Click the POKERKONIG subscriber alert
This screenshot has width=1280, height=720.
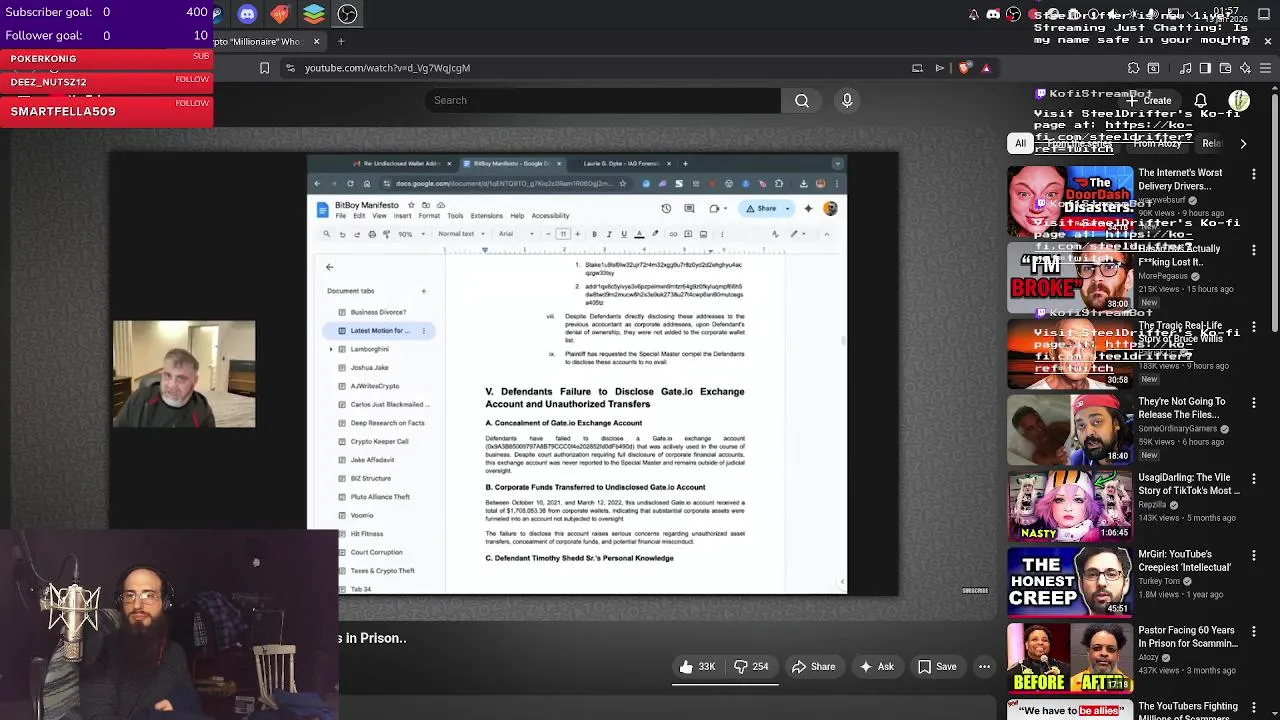[x=106, y=58]
